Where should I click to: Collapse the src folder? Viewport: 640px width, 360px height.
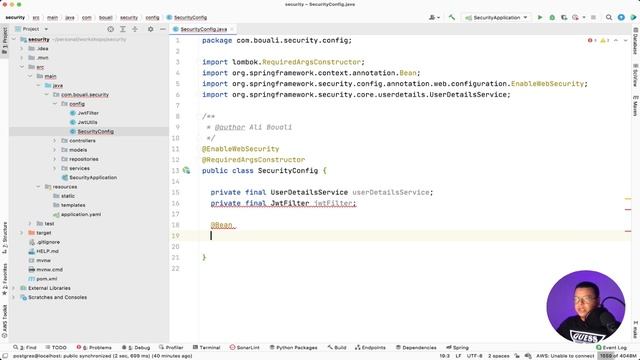[x=22, y=67]
